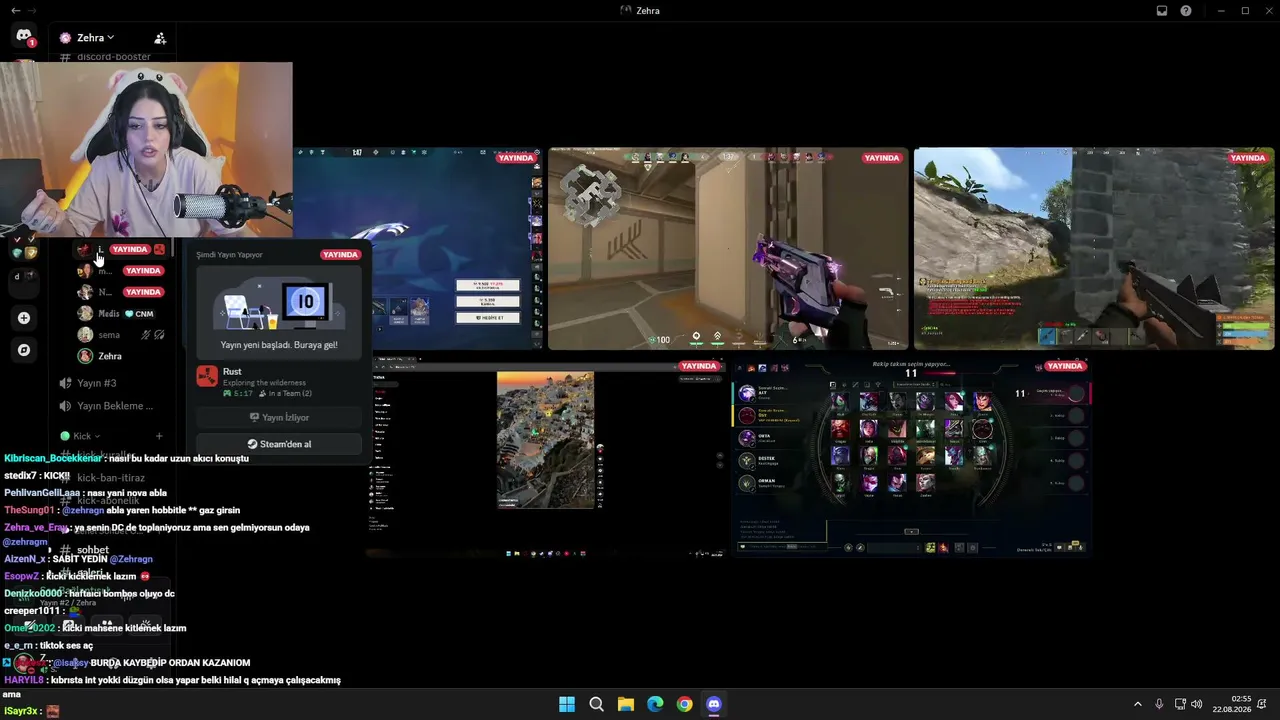Click the Discord icon on the taskbar

(x=714, y=704)
